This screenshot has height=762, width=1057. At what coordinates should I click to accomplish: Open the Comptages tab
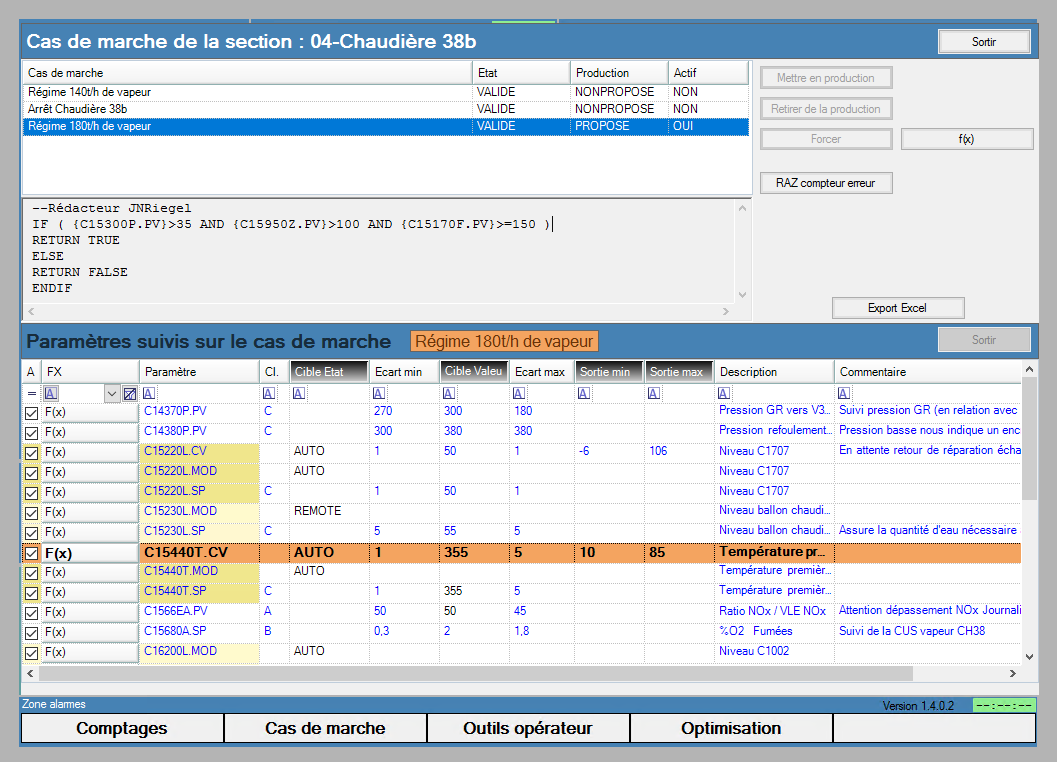click(122, 728)
